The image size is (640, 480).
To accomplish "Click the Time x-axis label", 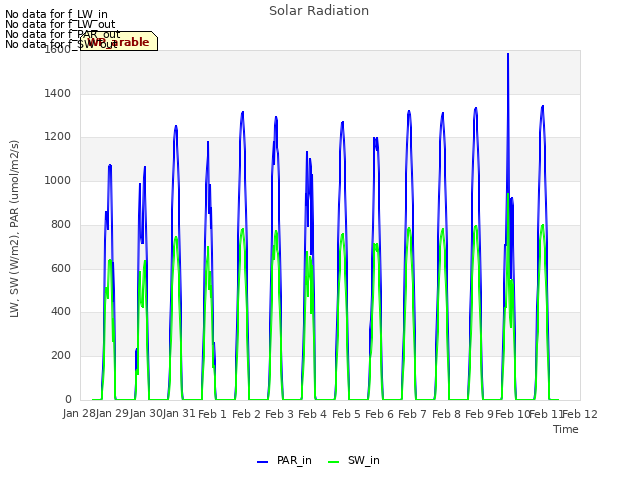I will (566, 429).
